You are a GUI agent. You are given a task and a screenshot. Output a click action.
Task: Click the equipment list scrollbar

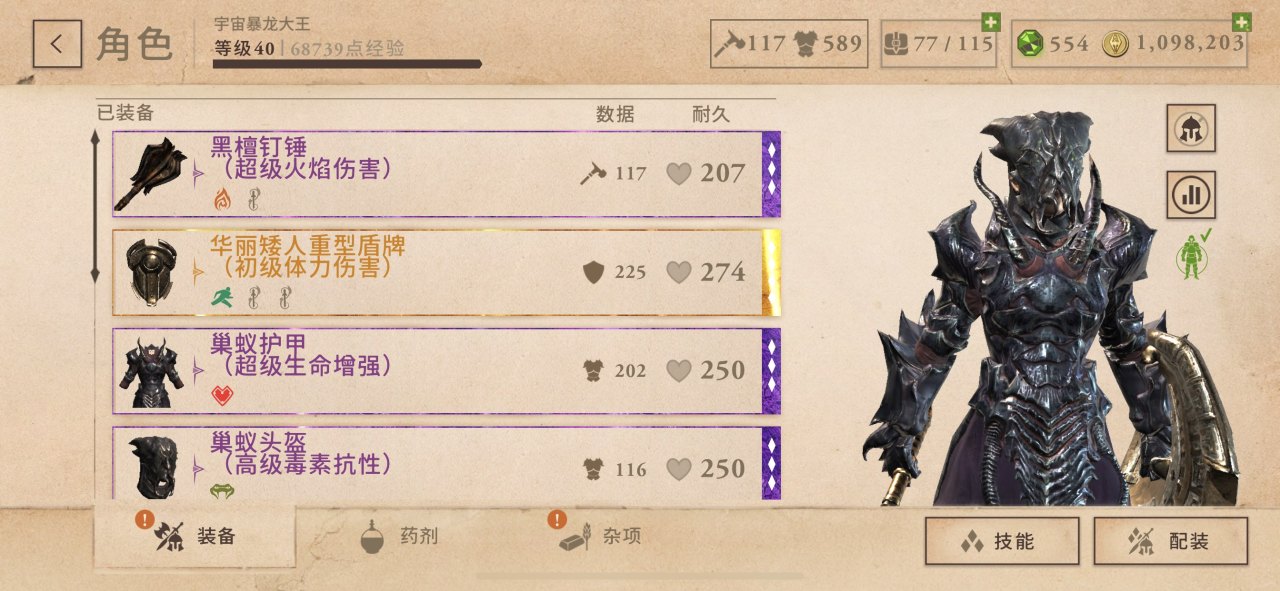coord(96,206)
